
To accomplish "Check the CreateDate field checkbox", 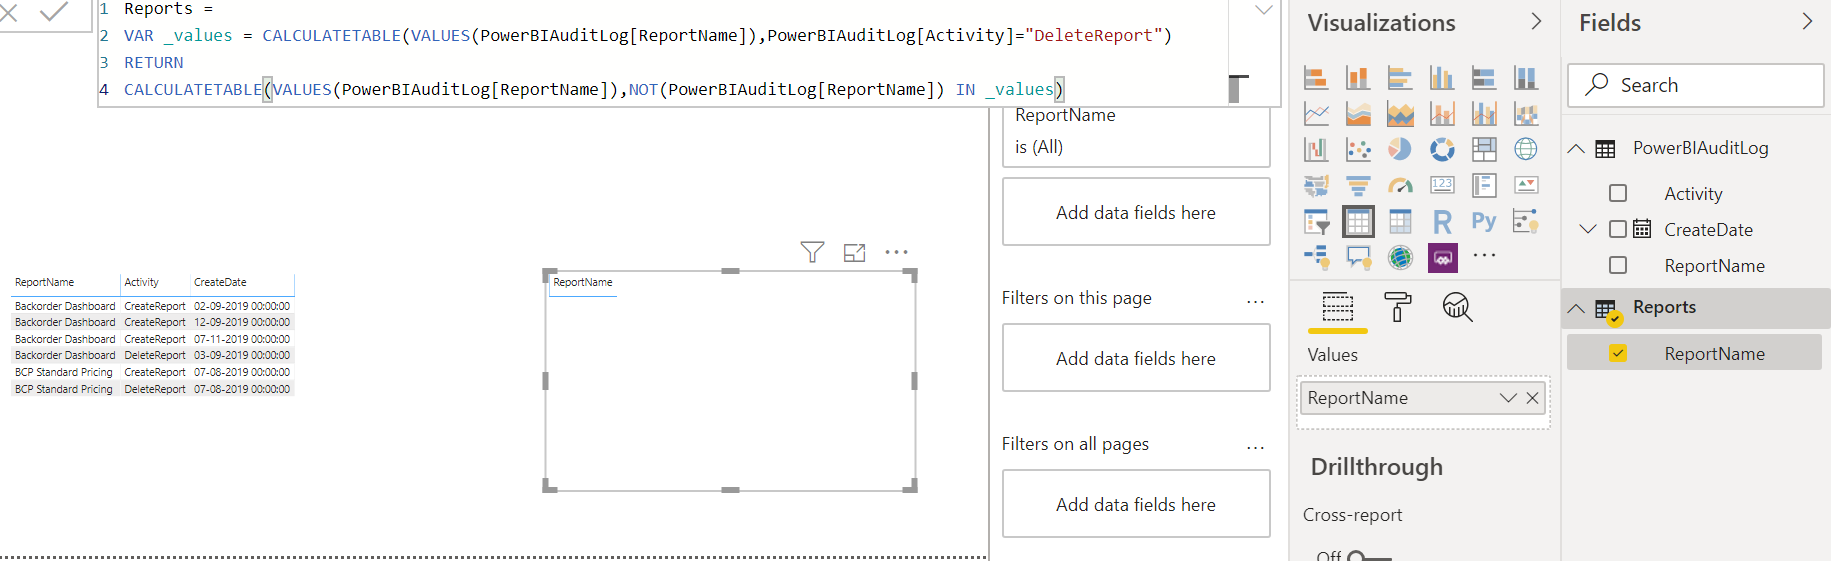I will [1618, 229].
